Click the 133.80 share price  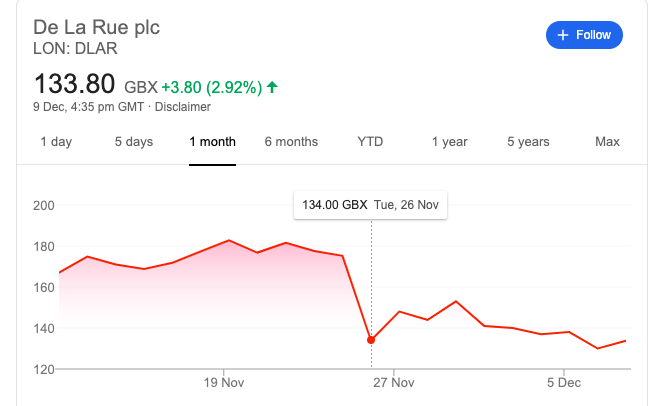coord(75,84)
